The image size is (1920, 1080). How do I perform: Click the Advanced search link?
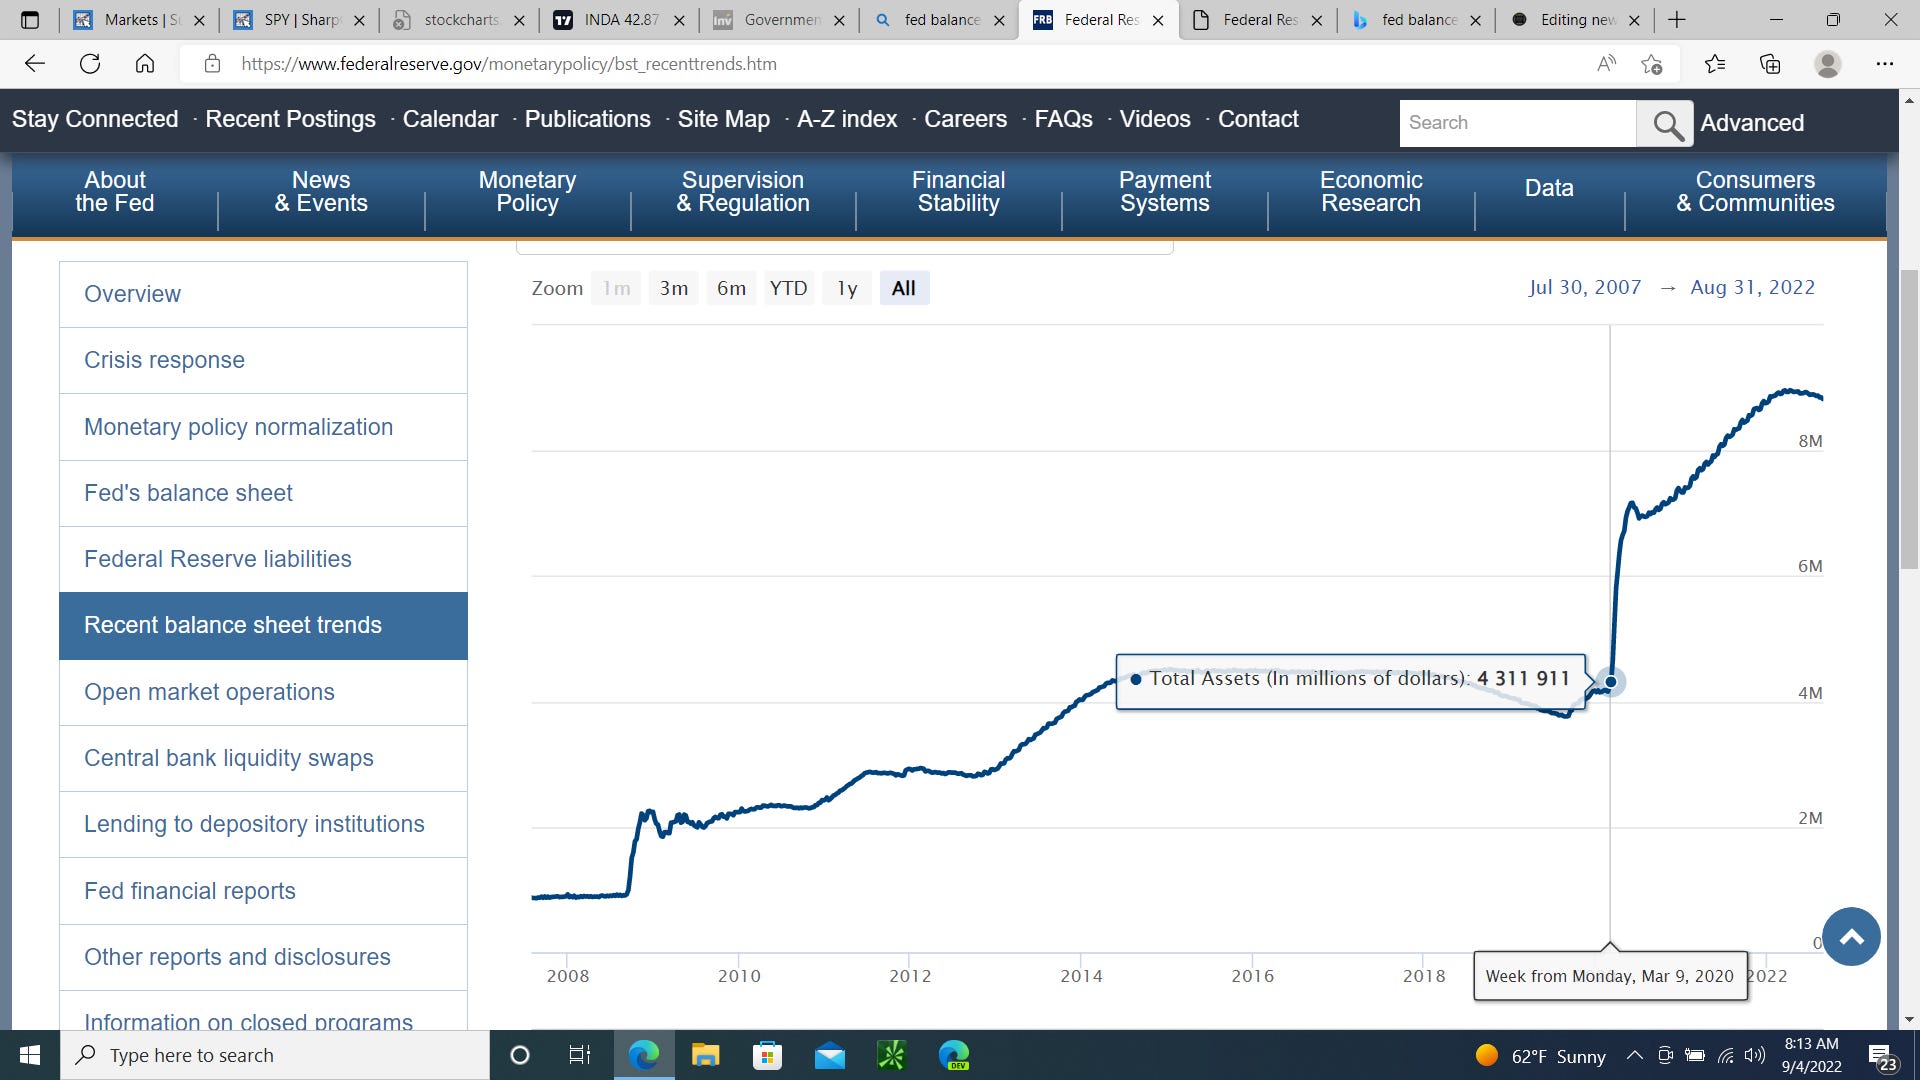coord(1752,123)
